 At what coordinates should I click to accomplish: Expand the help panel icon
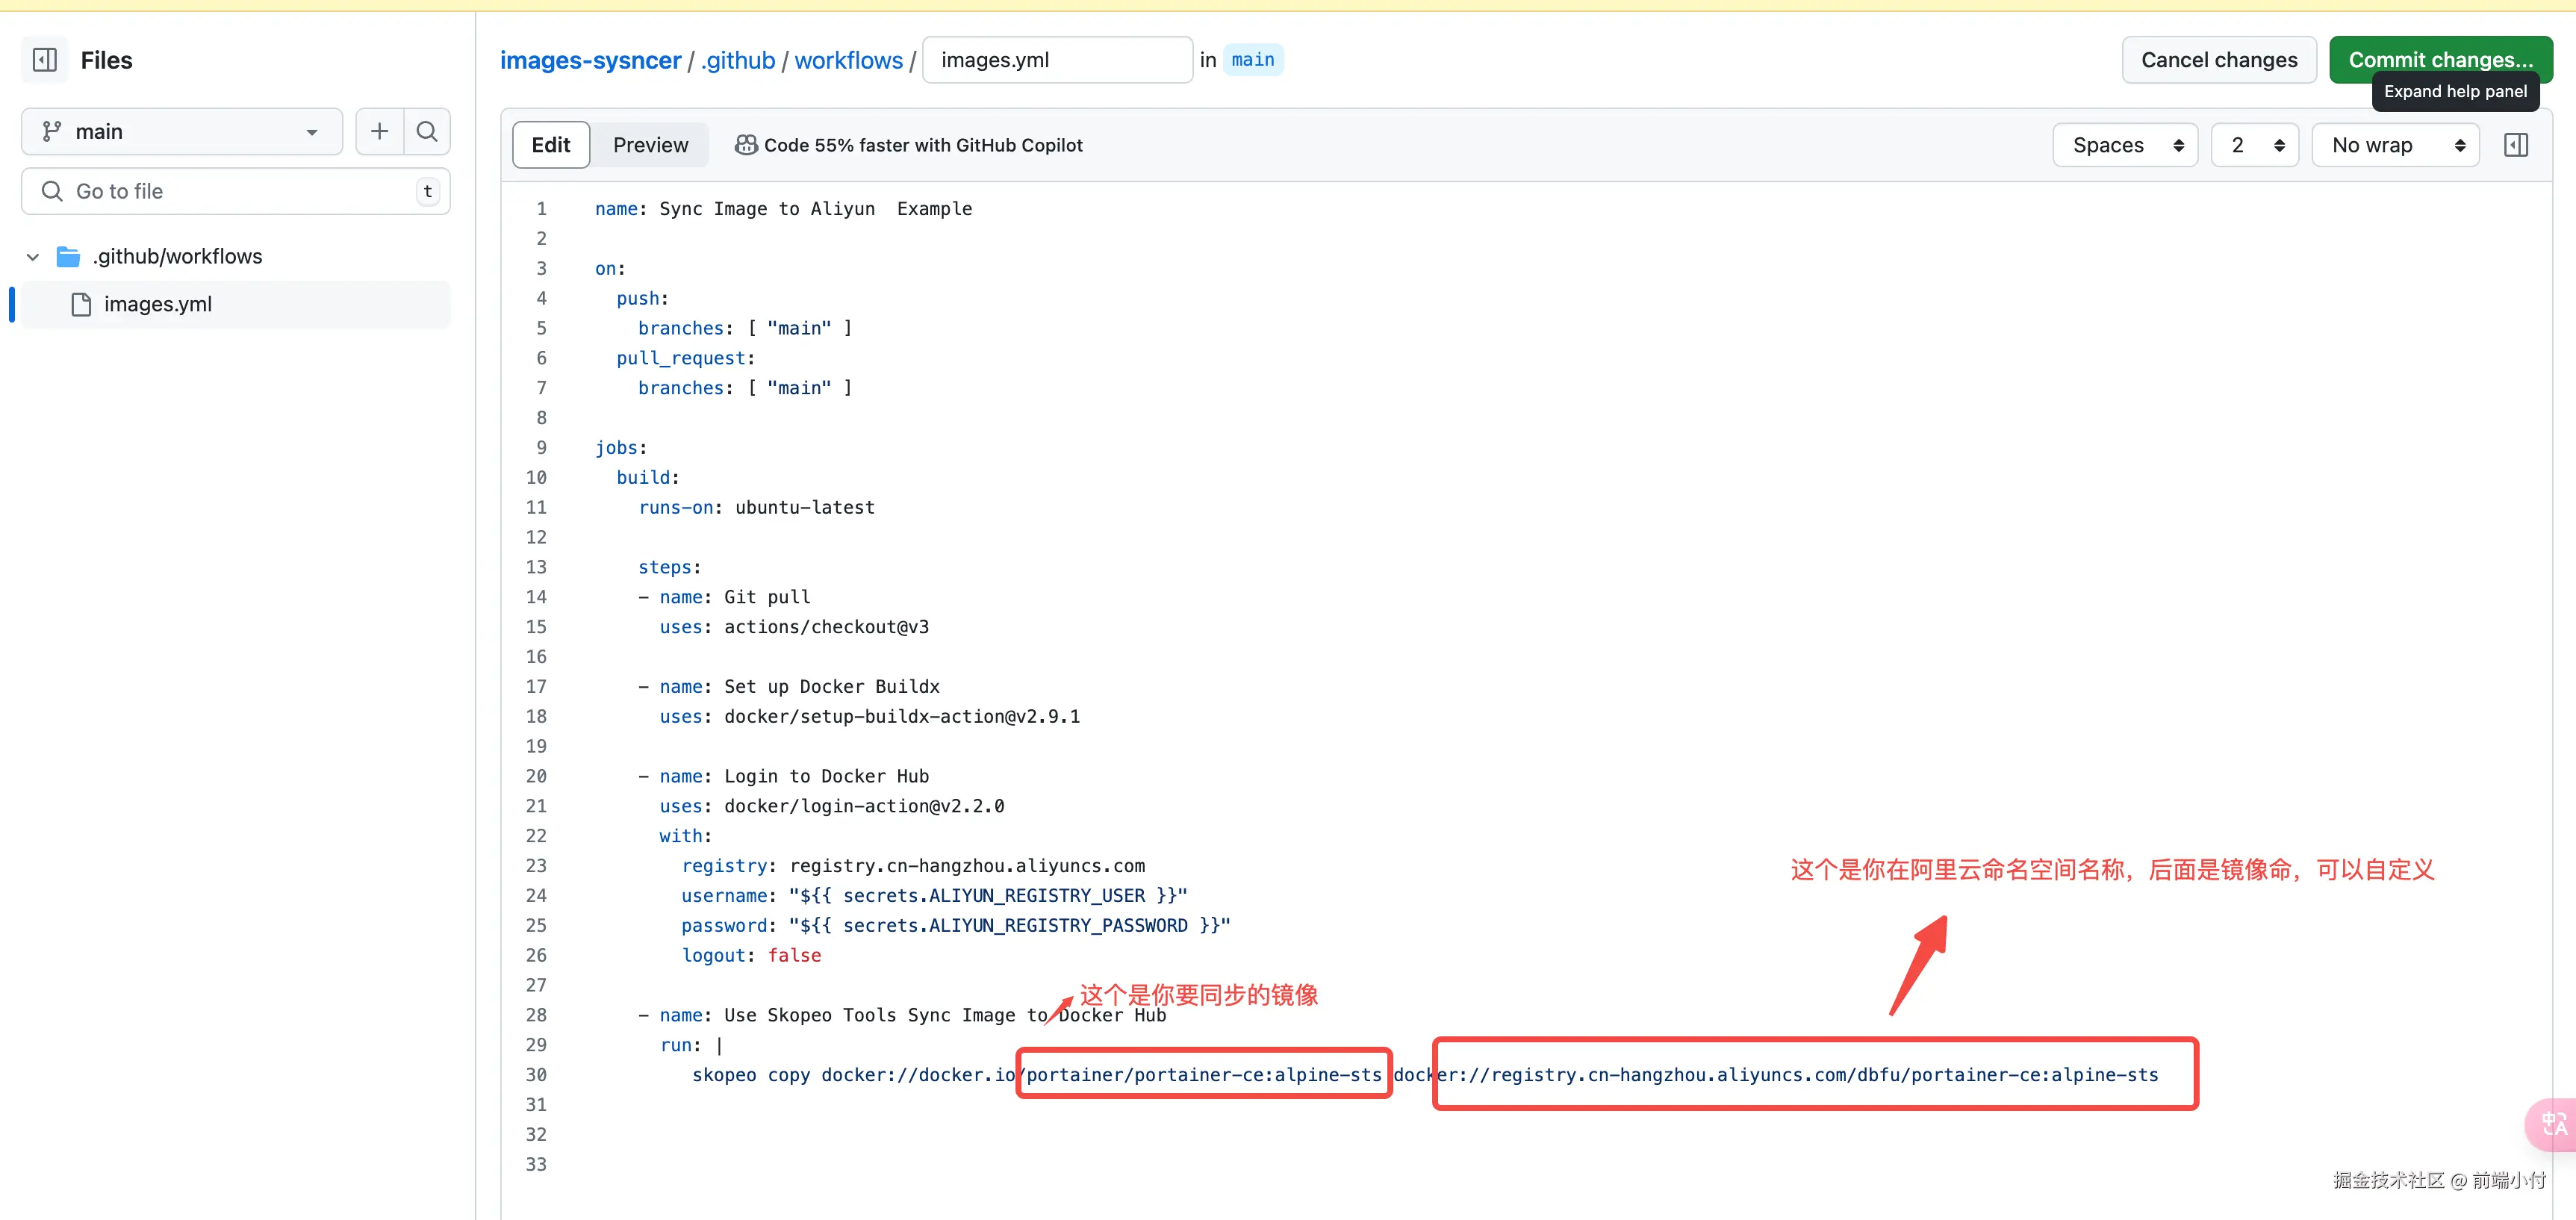2516,145
